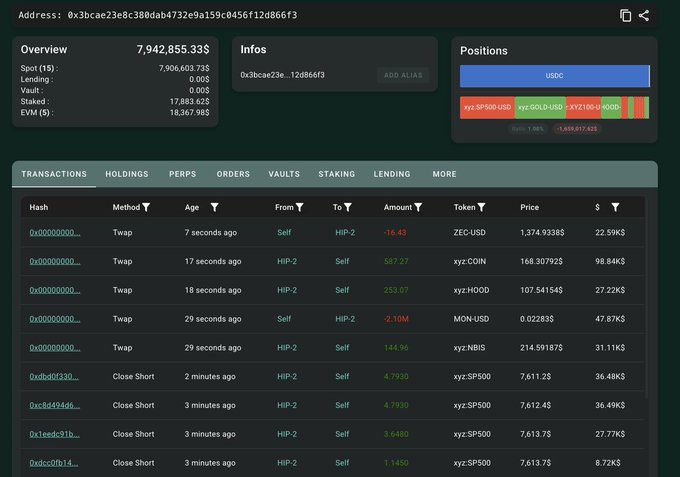
Task: Select the red xyz:SP500-USD position segment
Action: [487, 108]
